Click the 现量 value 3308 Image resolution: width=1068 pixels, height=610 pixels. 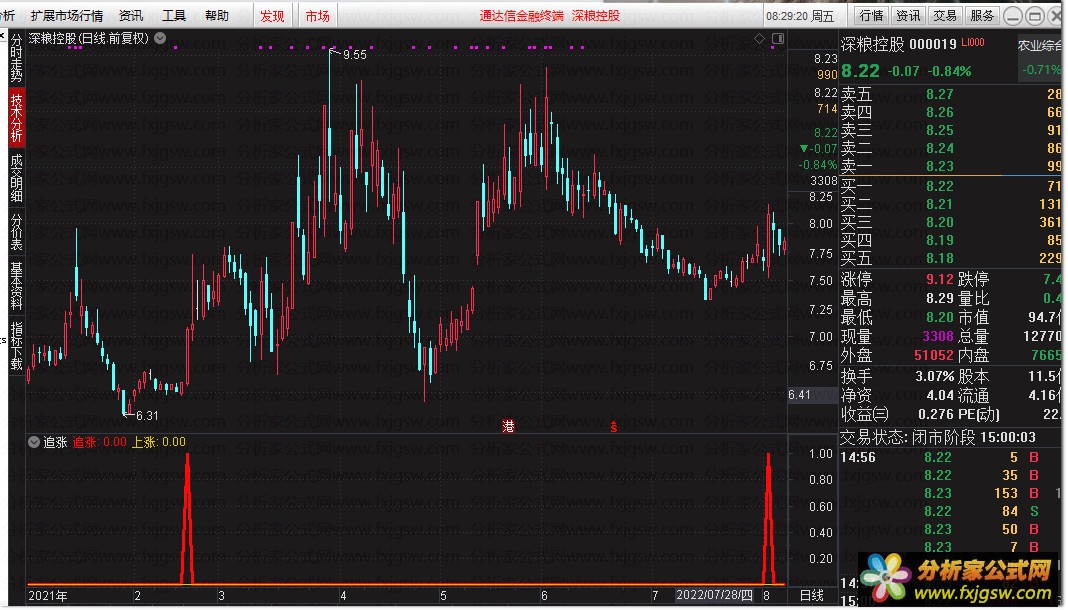[x=938, y=336]
